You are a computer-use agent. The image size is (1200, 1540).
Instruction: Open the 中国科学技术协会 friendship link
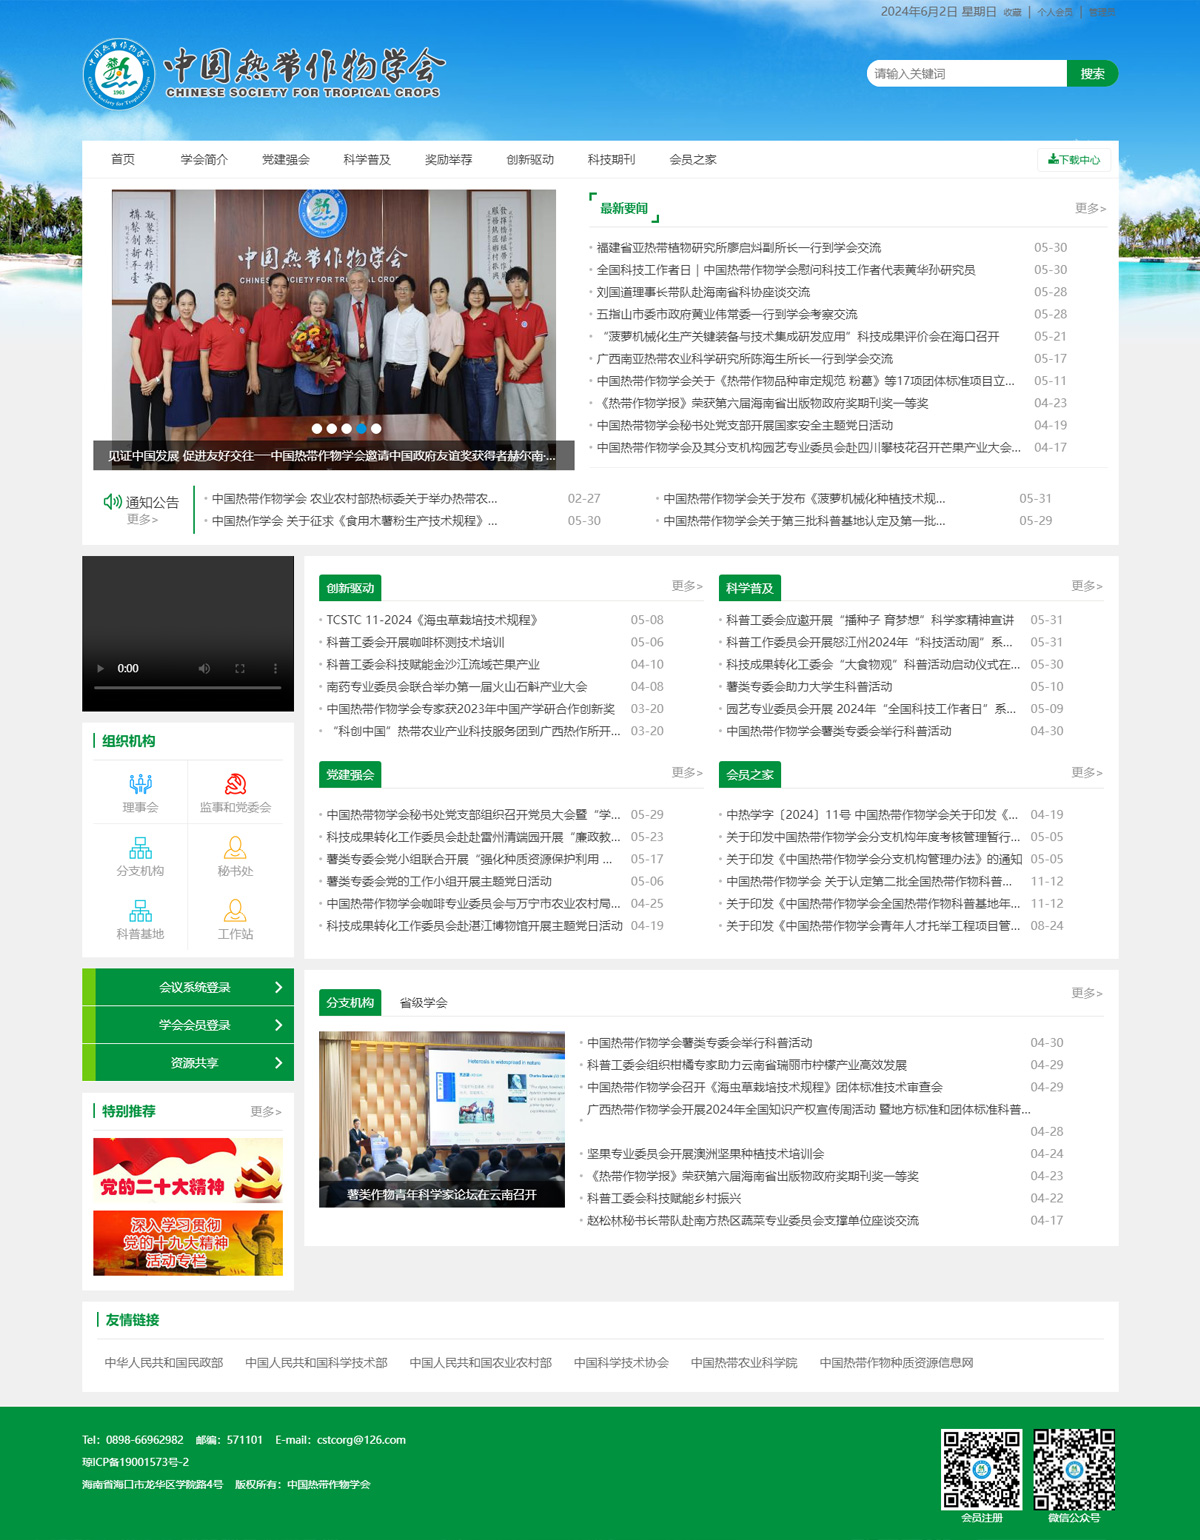tap(622, 1362)
